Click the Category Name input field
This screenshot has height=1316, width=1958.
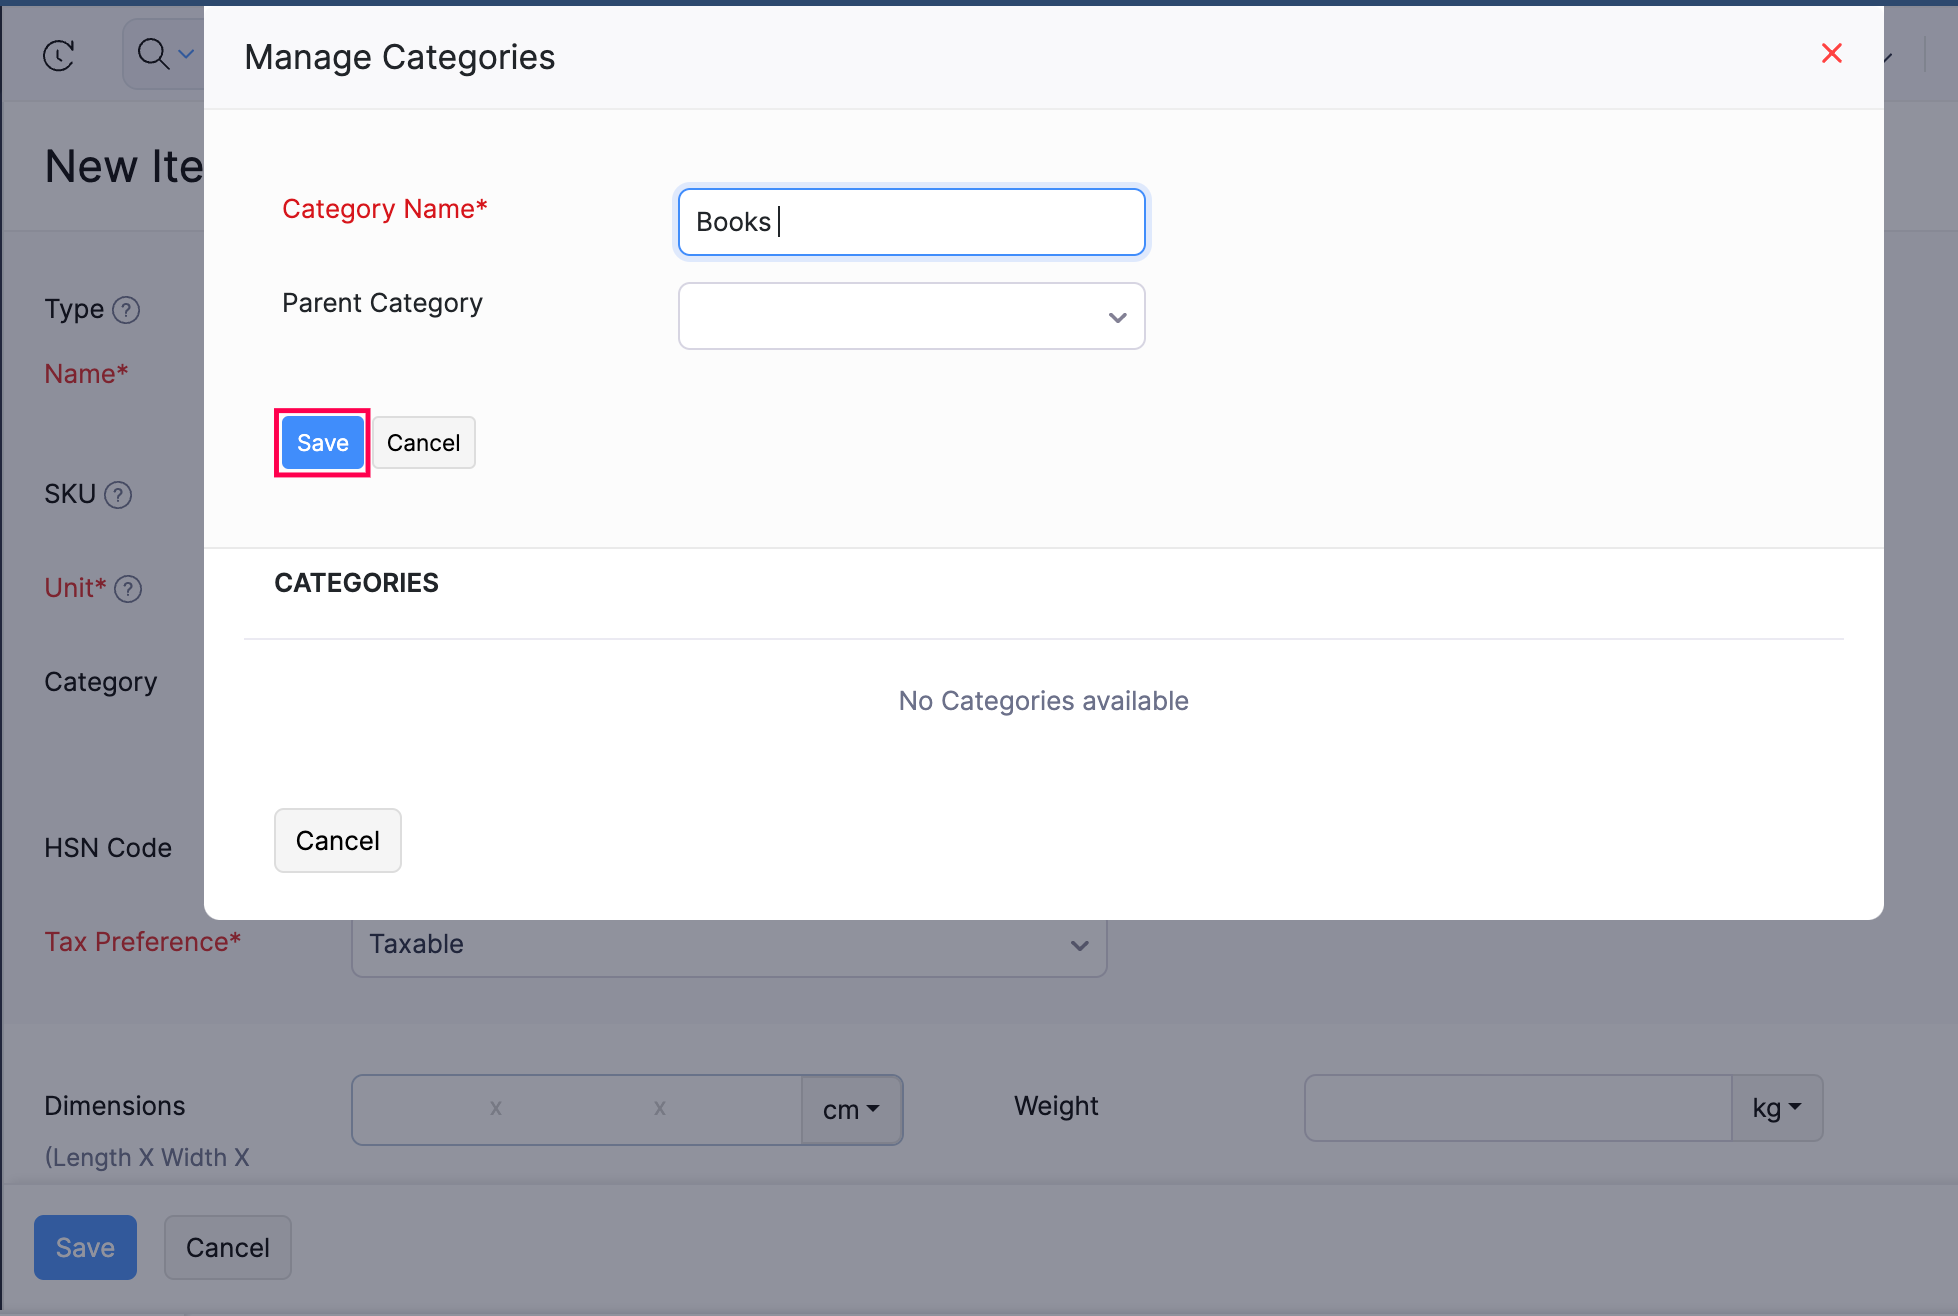(910, 222)
